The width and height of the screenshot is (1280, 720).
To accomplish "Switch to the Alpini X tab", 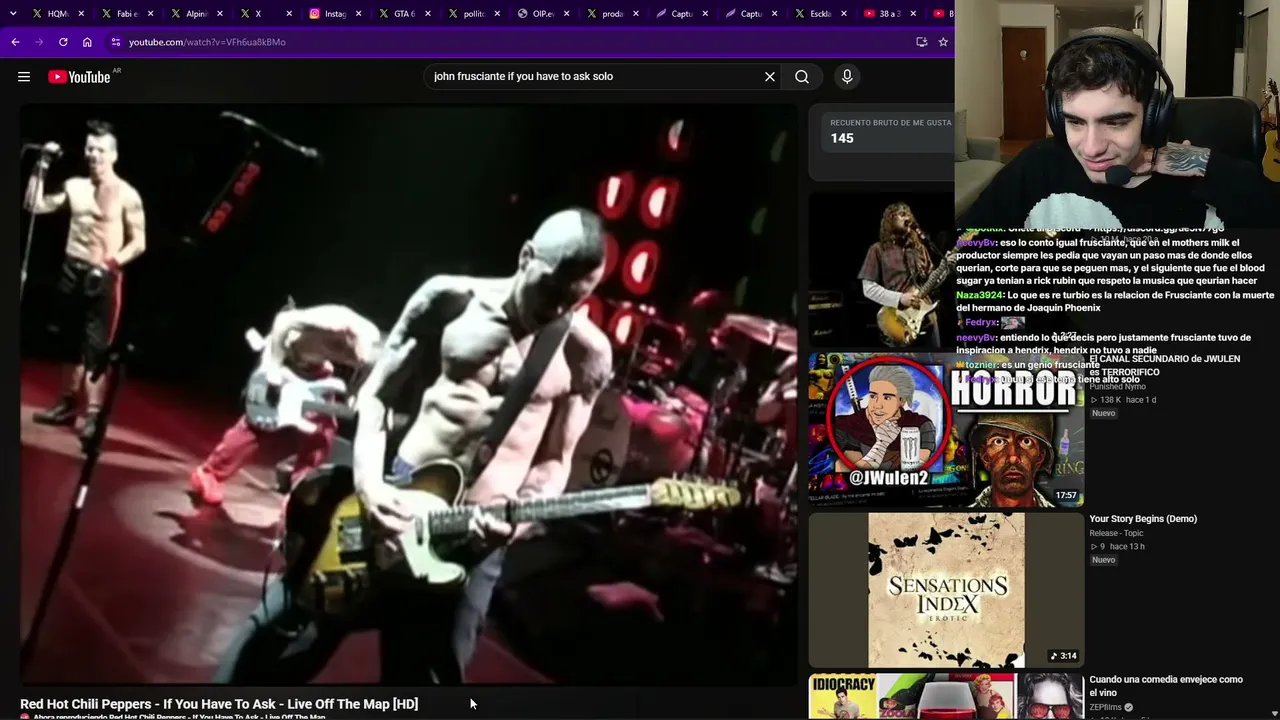I will tap(196, 14).
